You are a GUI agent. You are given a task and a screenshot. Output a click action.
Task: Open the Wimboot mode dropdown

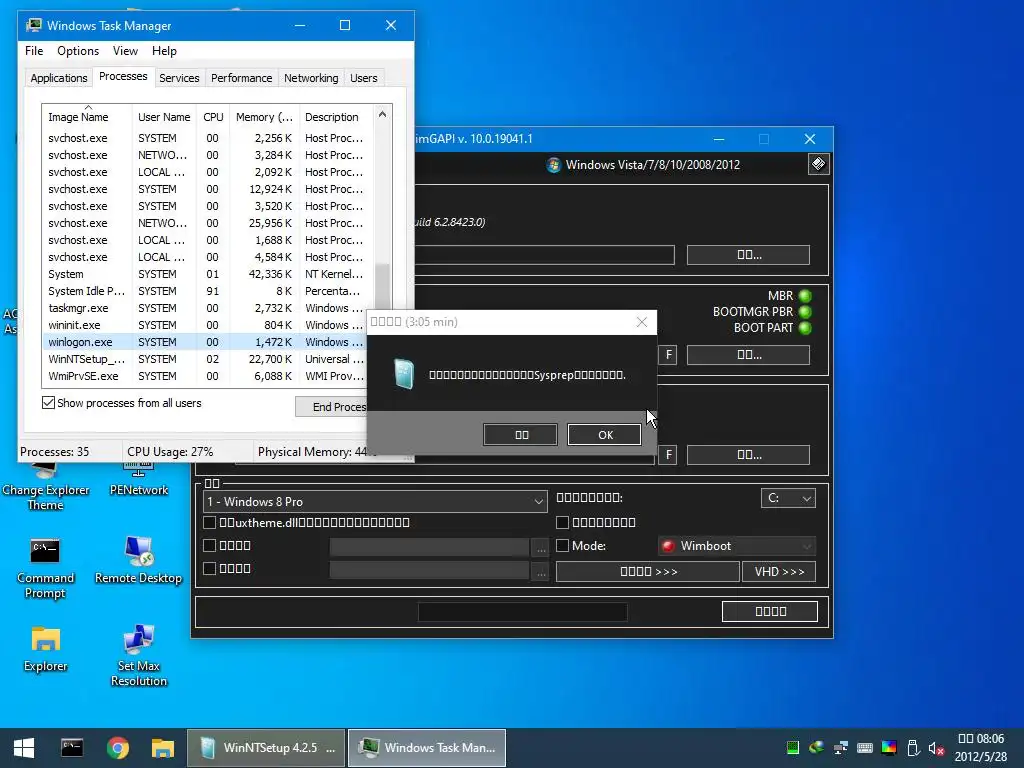coord(737,546)
